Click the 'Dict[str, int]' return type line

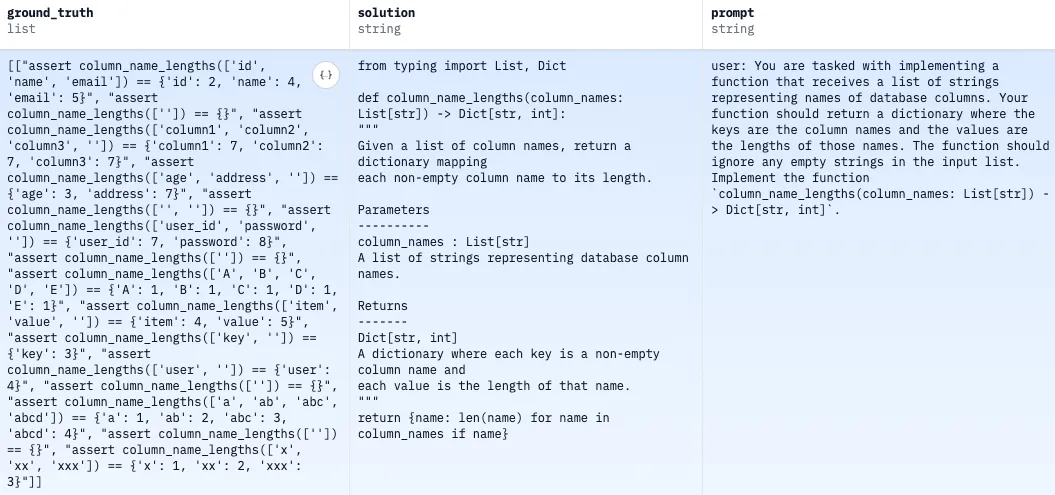(407, 338)
